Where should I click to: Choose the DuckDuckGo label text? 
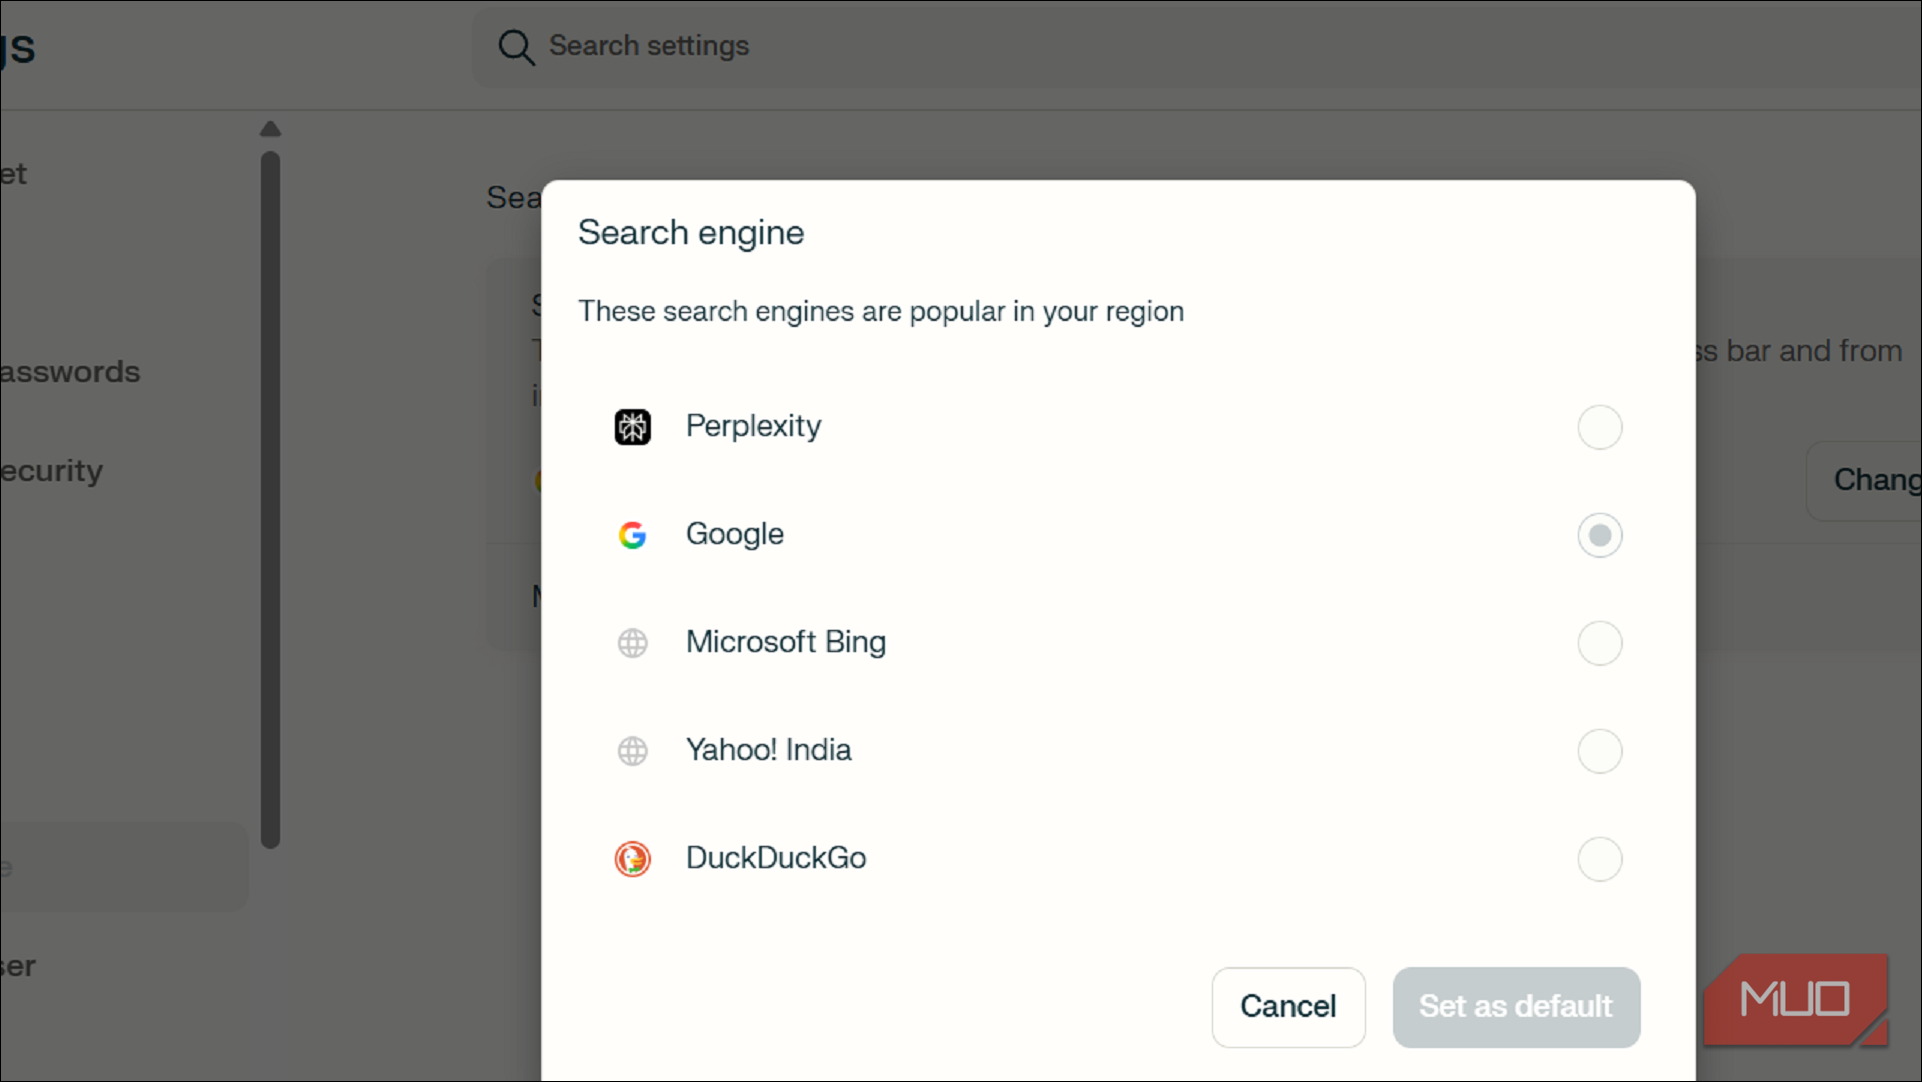tap(776, 858)
